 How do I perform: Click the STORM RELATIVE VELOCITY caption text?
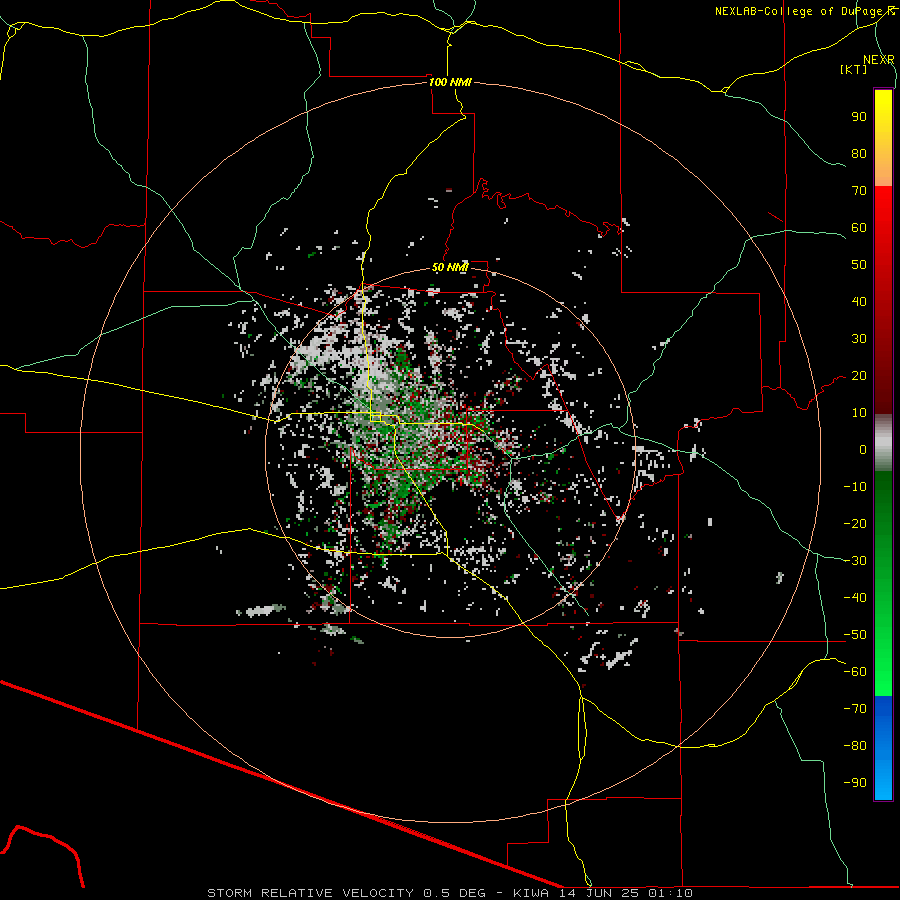[310, 893]
